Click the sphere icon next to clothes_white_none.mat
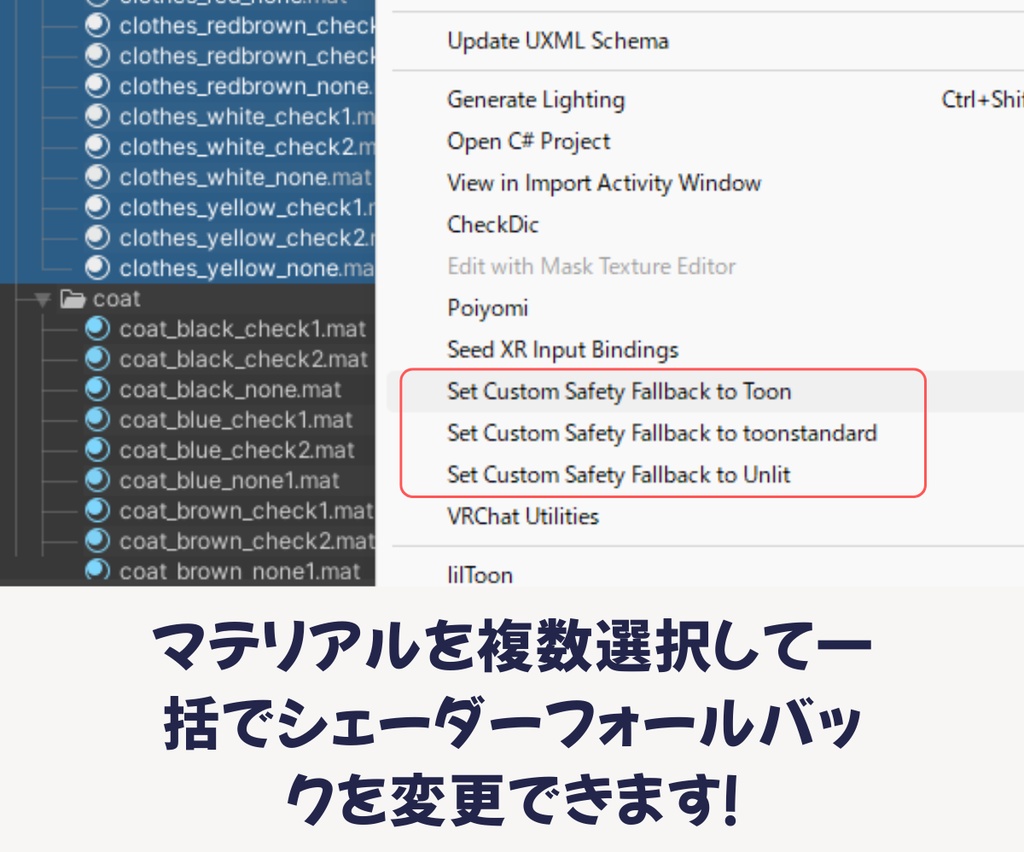The width and height of the screenshot is (1024, 852). (96, 177)
